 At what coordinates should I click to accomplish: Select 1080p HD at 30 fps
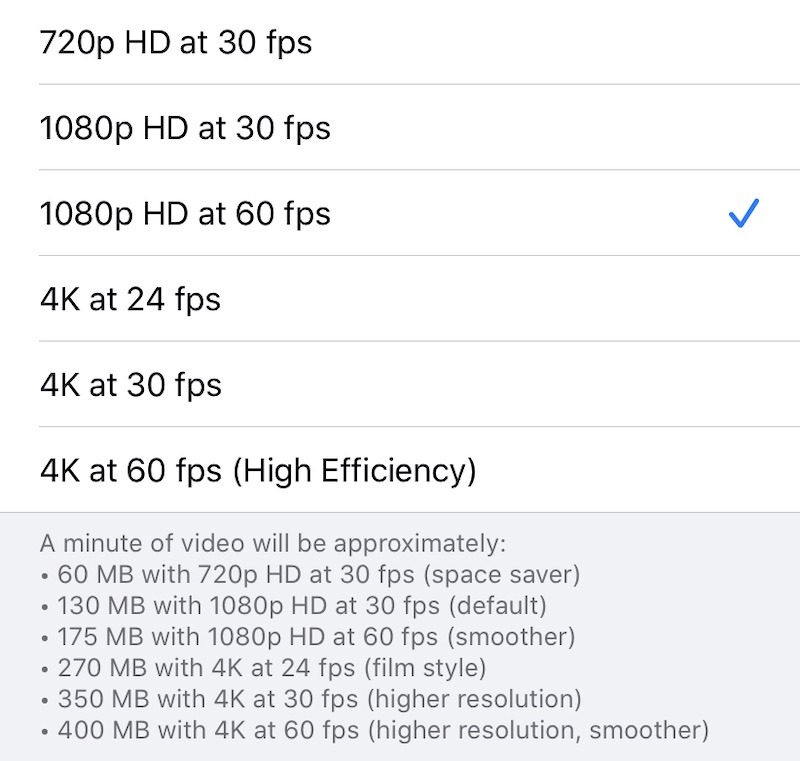[x=190, y=128]
